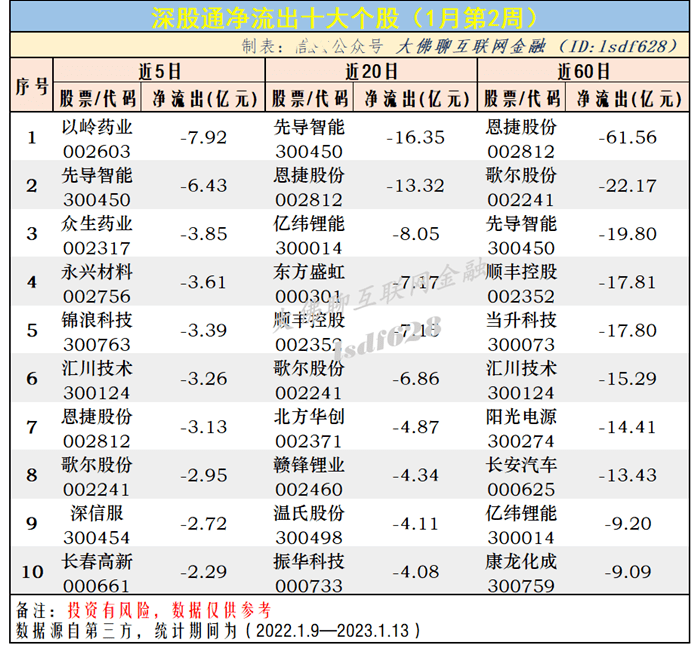This screenshot has height=657, width=700.
Task: Click the -61.56 value in 近60日
Action: [x=628, y=137]
